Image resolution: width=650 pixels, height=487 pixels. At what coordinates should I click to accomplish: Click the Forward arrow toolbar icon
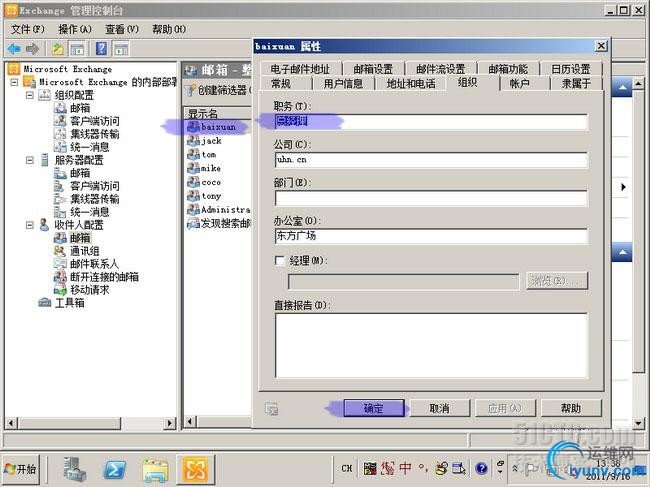click(x=32, y=49)
